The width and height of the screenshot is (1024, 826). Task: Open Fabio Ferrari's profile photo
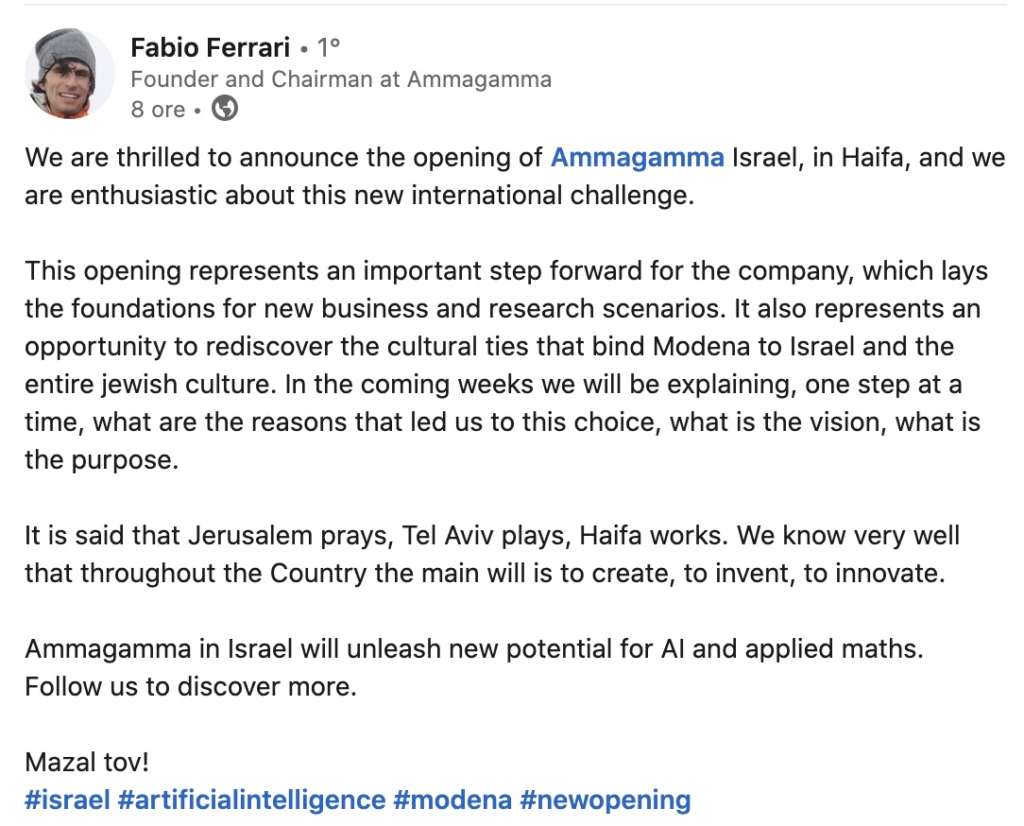click(70, 73)
